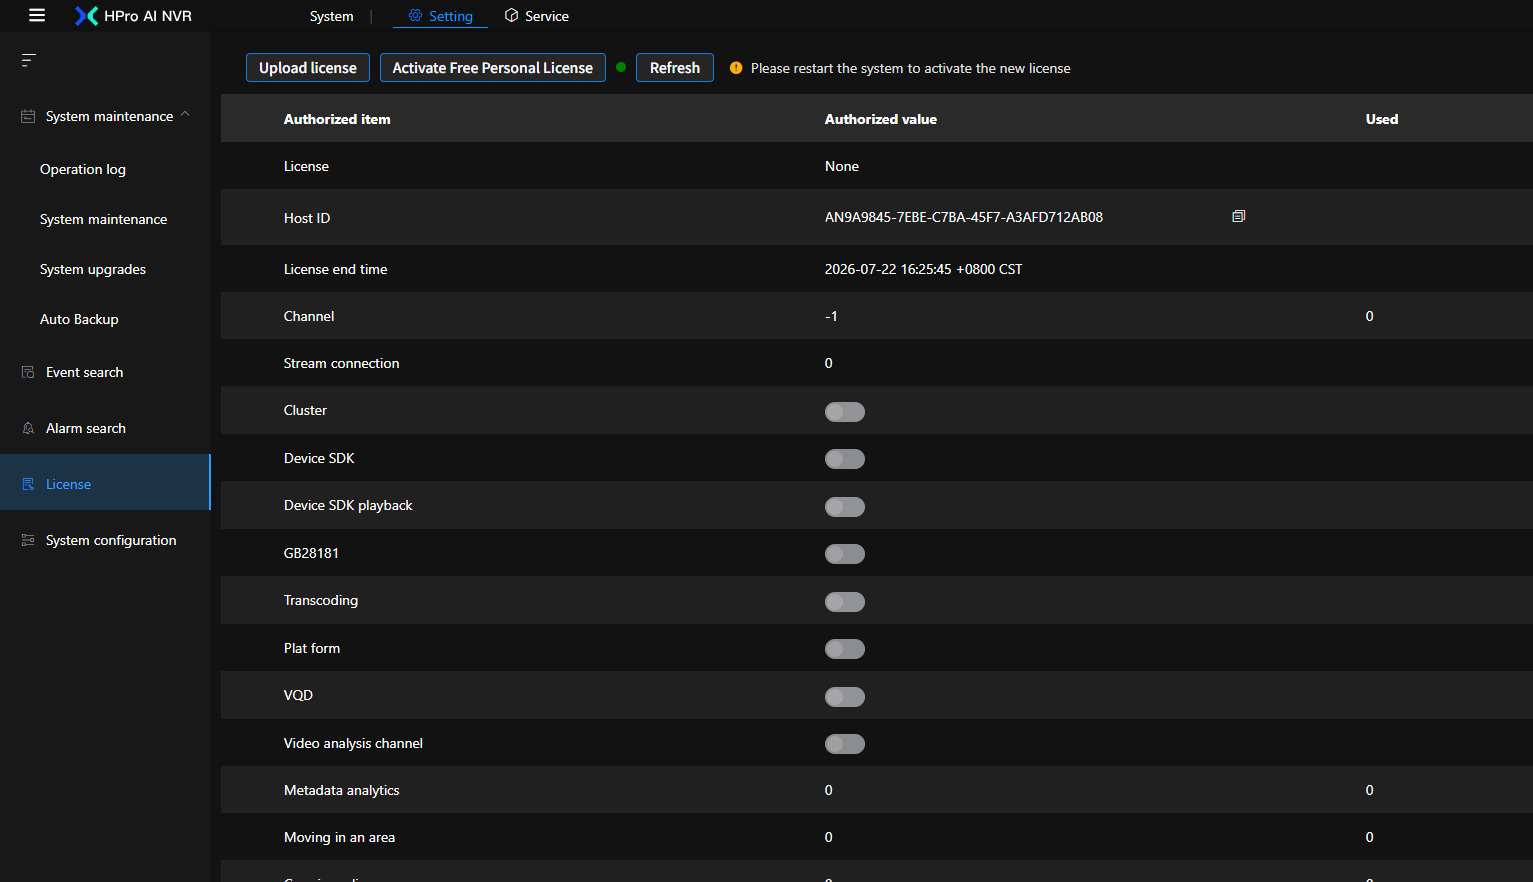Click the Metadata analytics row label

coord(342,790)
